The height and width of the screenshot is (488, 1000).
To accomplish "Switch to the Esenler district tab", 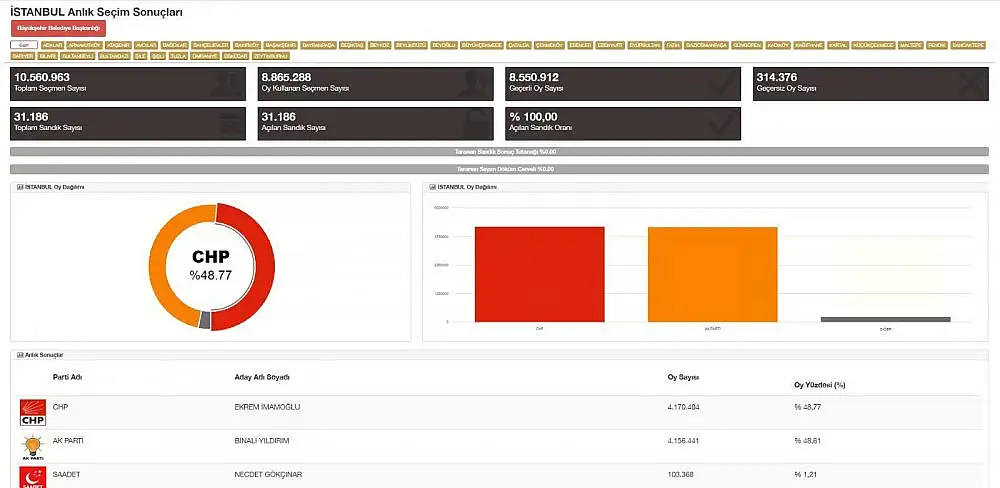I will pyautogui.click(x=580, y=45).
